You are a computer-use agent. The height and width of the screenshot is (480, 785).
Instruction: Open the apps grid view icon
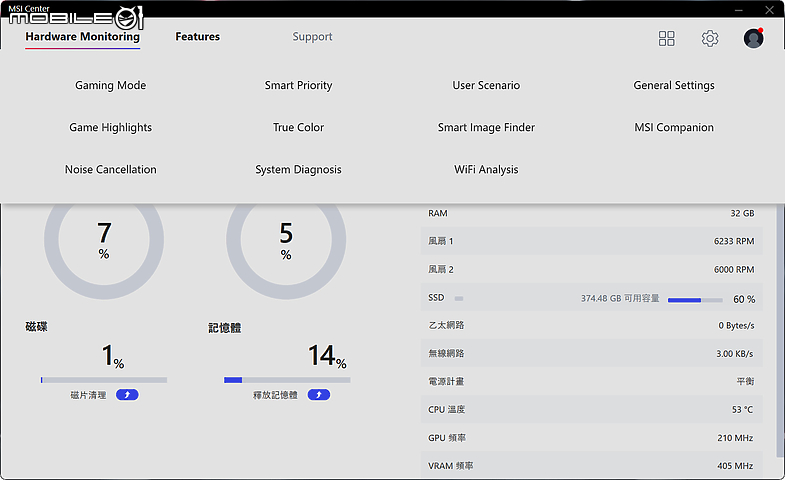[666, 39]
